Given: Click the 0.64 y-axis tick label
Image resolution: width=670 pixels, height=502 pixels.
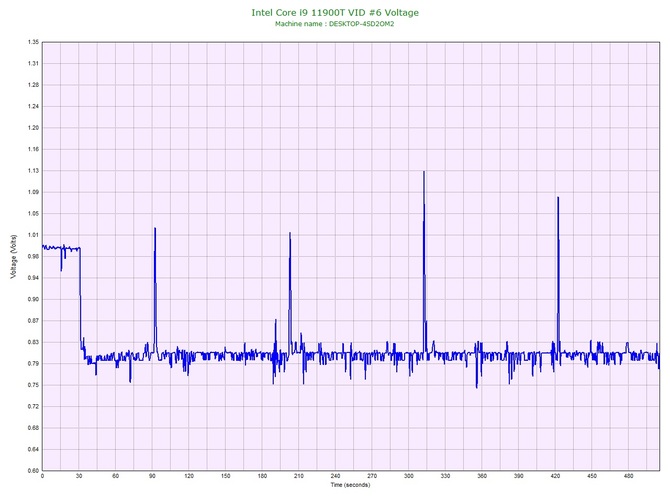Looking at the screenshot, I should coord(33,449).
